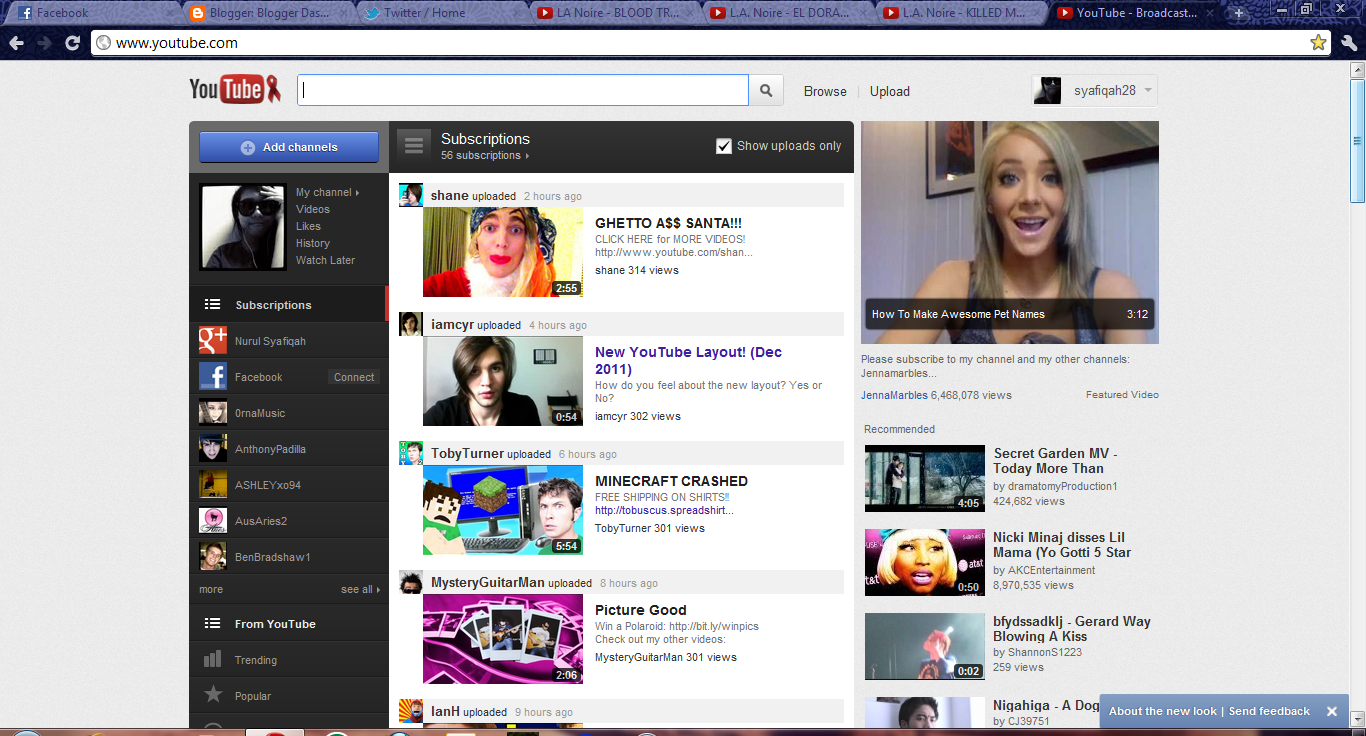The image size is (1366, 736).
Task: Expand 56 subscriptions dropdown
Action: tap(485, 156)
